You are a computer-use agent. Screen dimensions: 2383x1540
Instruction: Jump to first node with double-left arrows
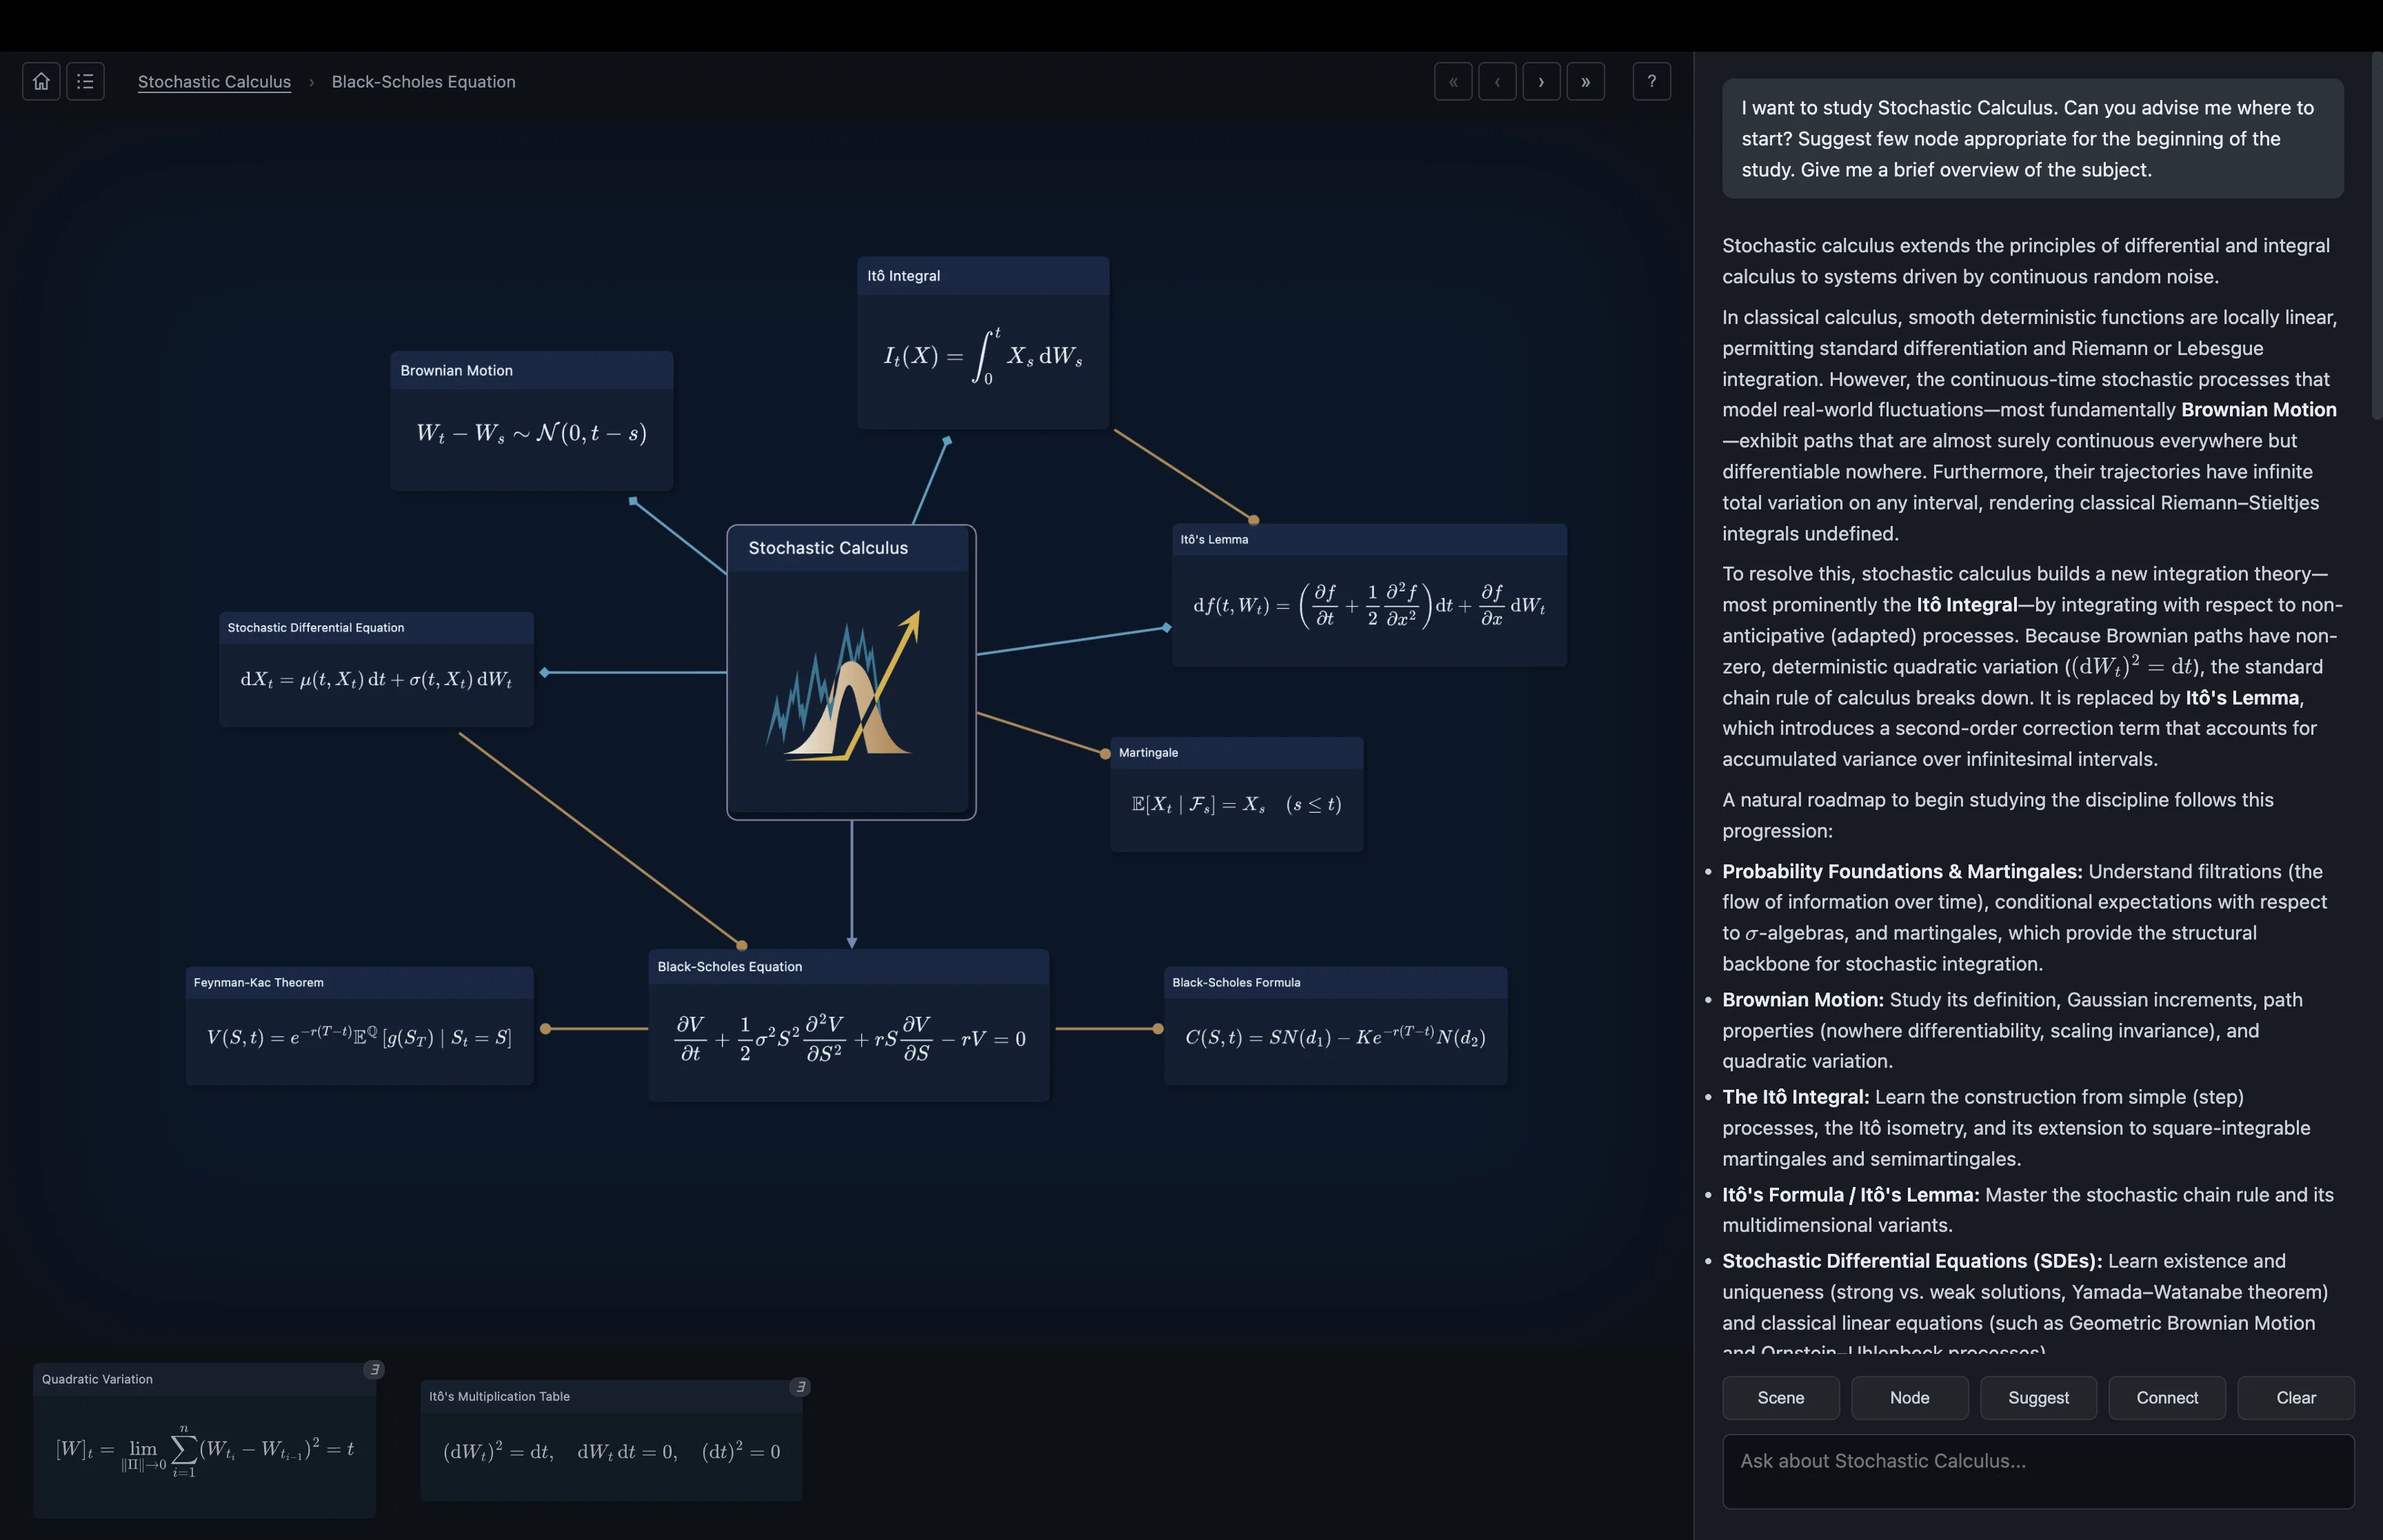(x=1453, y=81)
